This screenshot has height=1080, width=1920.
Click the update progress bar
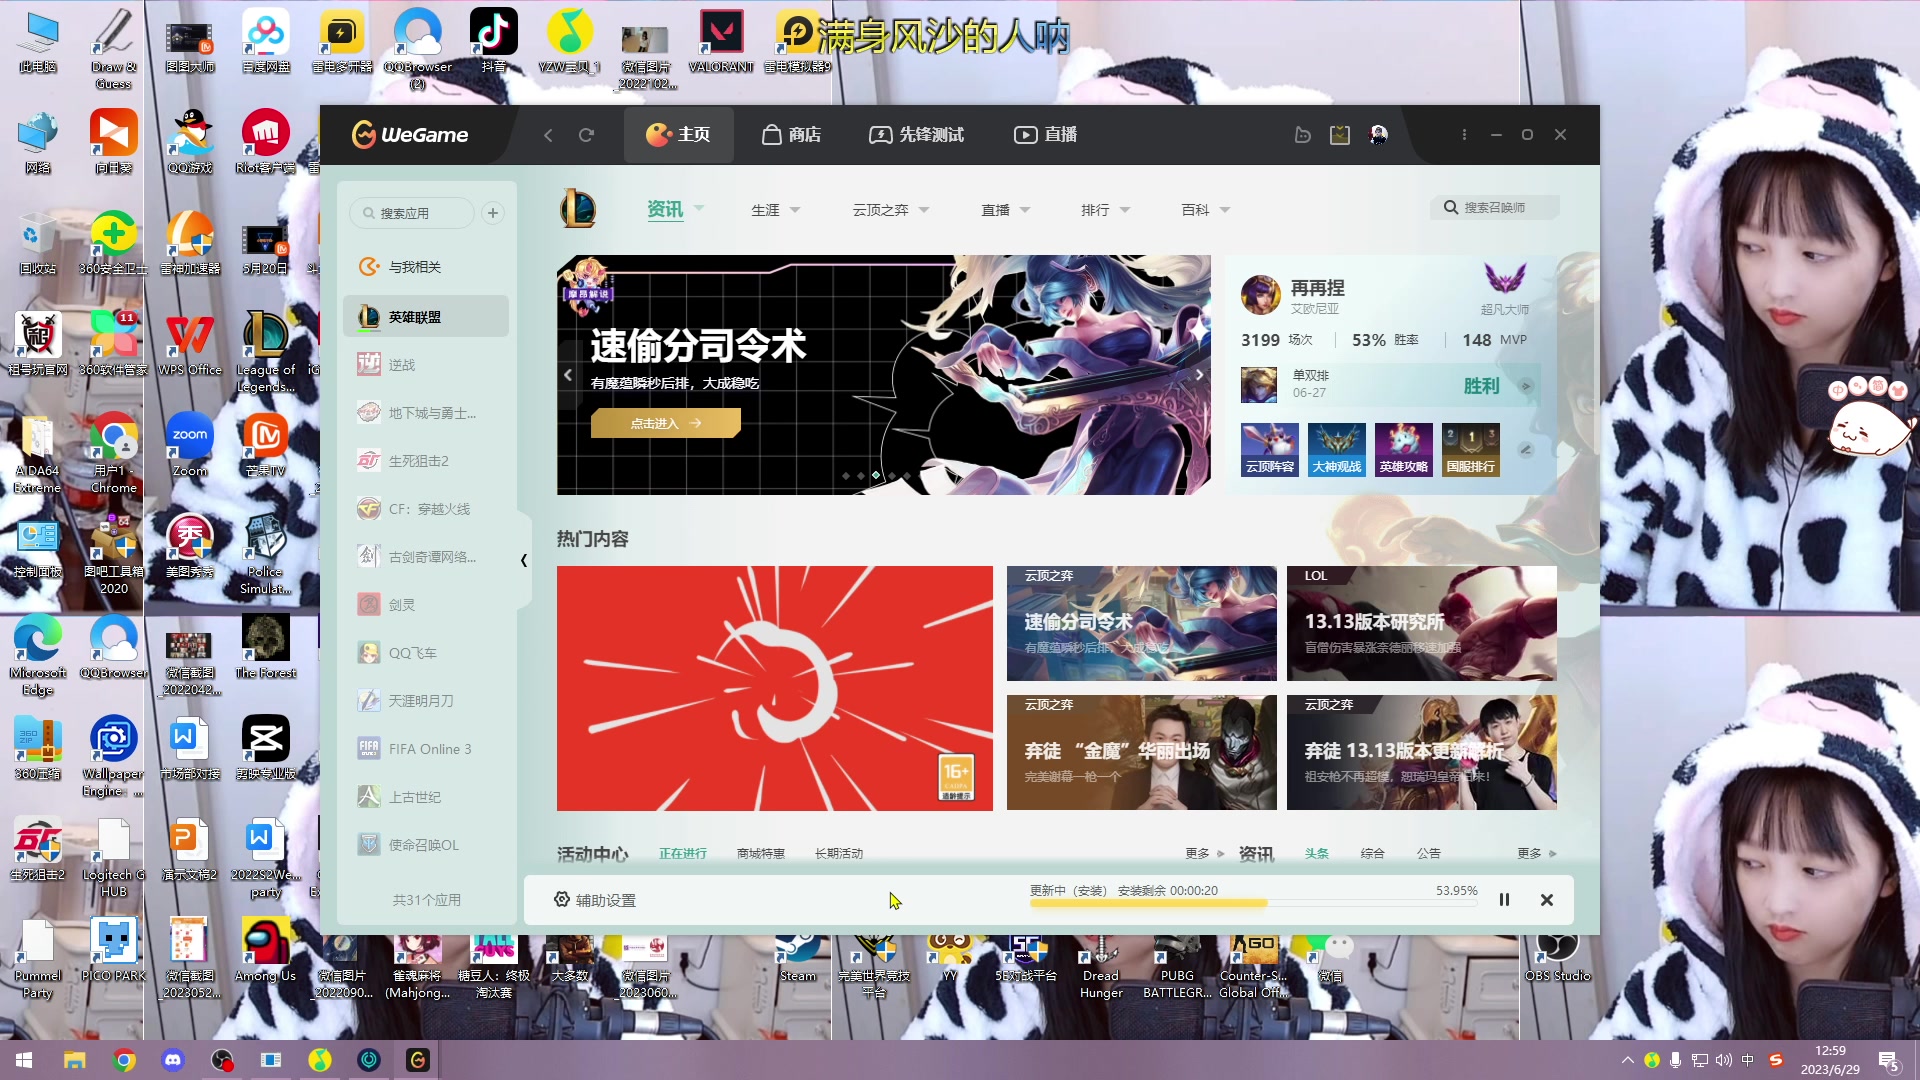pyautogui.click(x=1253, y=903)
